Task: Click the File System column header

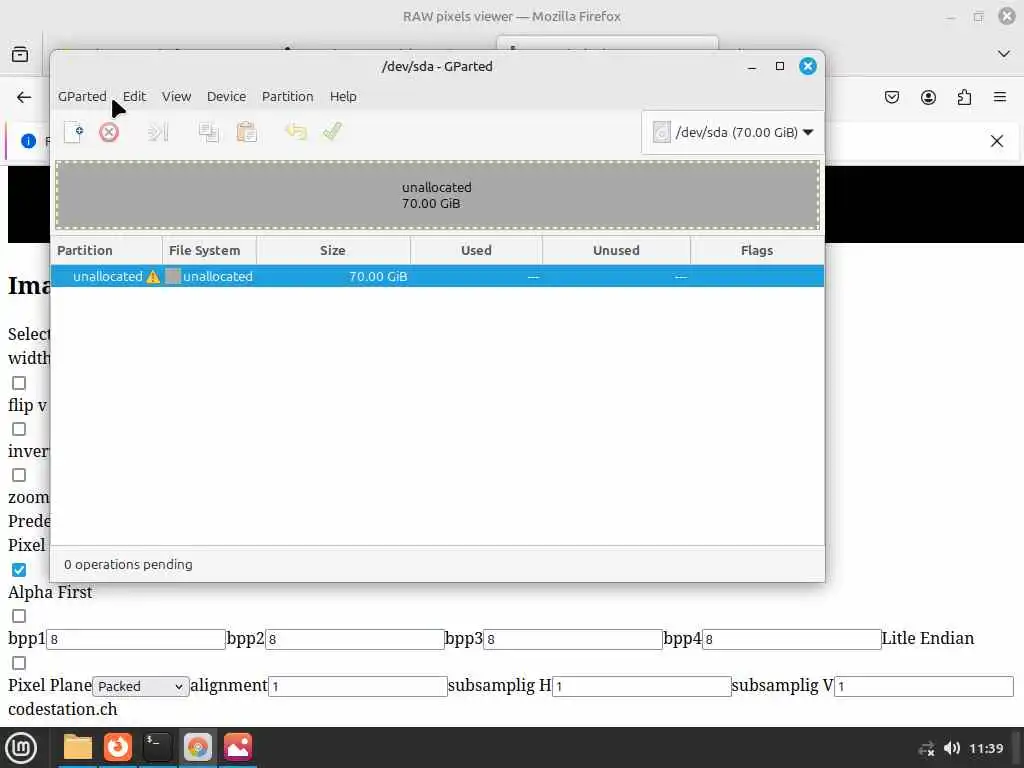Action: (x=209, y=250)
